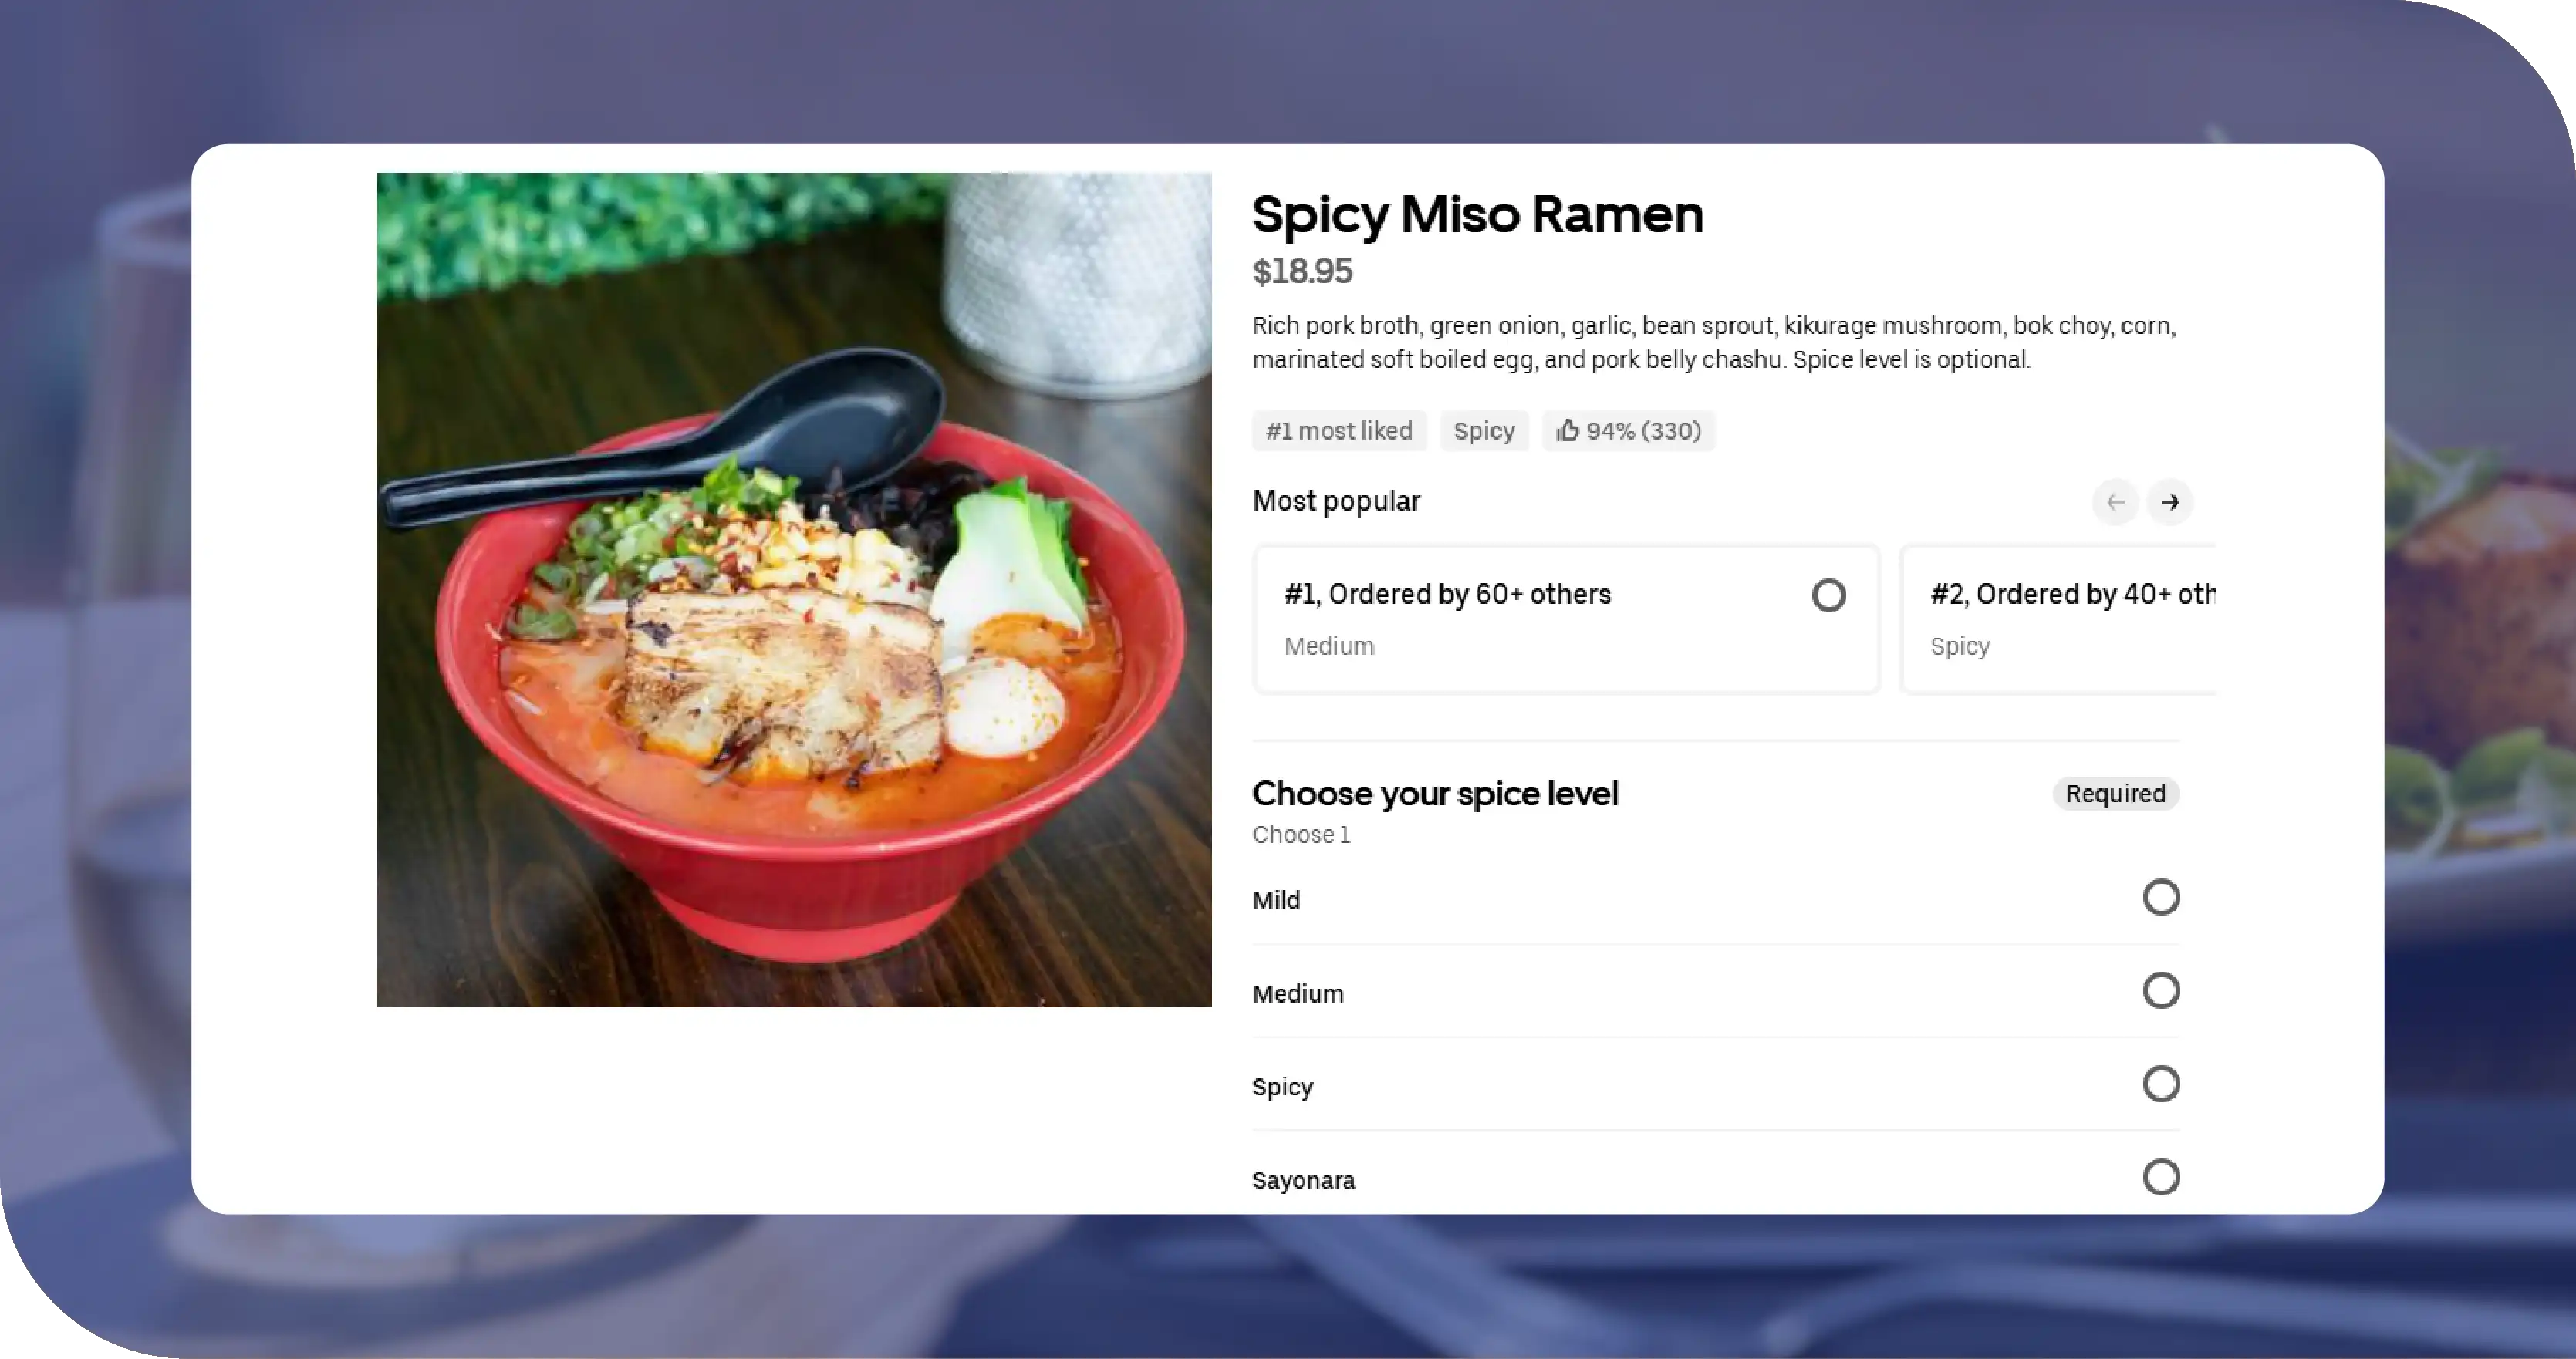
Task: Click the $18.95 price
Action: (1302, 272)
